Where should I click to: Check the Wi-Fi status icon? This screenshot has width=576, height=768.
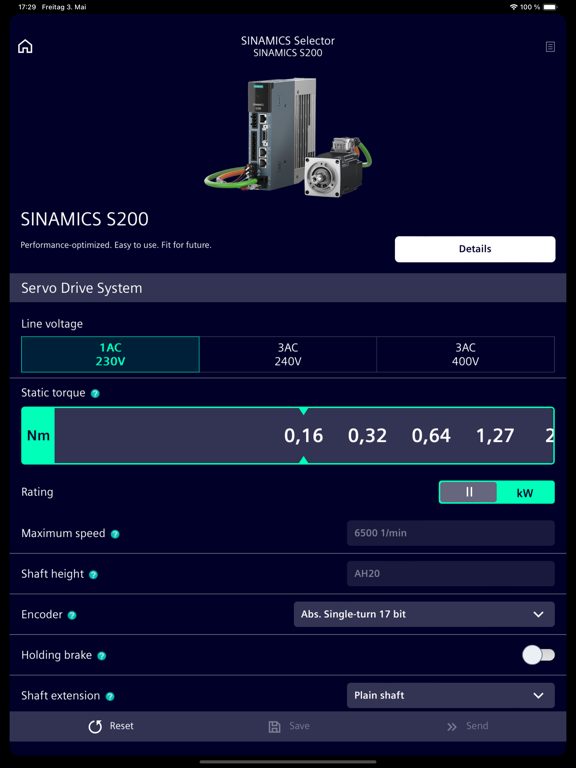pos(513,7)
